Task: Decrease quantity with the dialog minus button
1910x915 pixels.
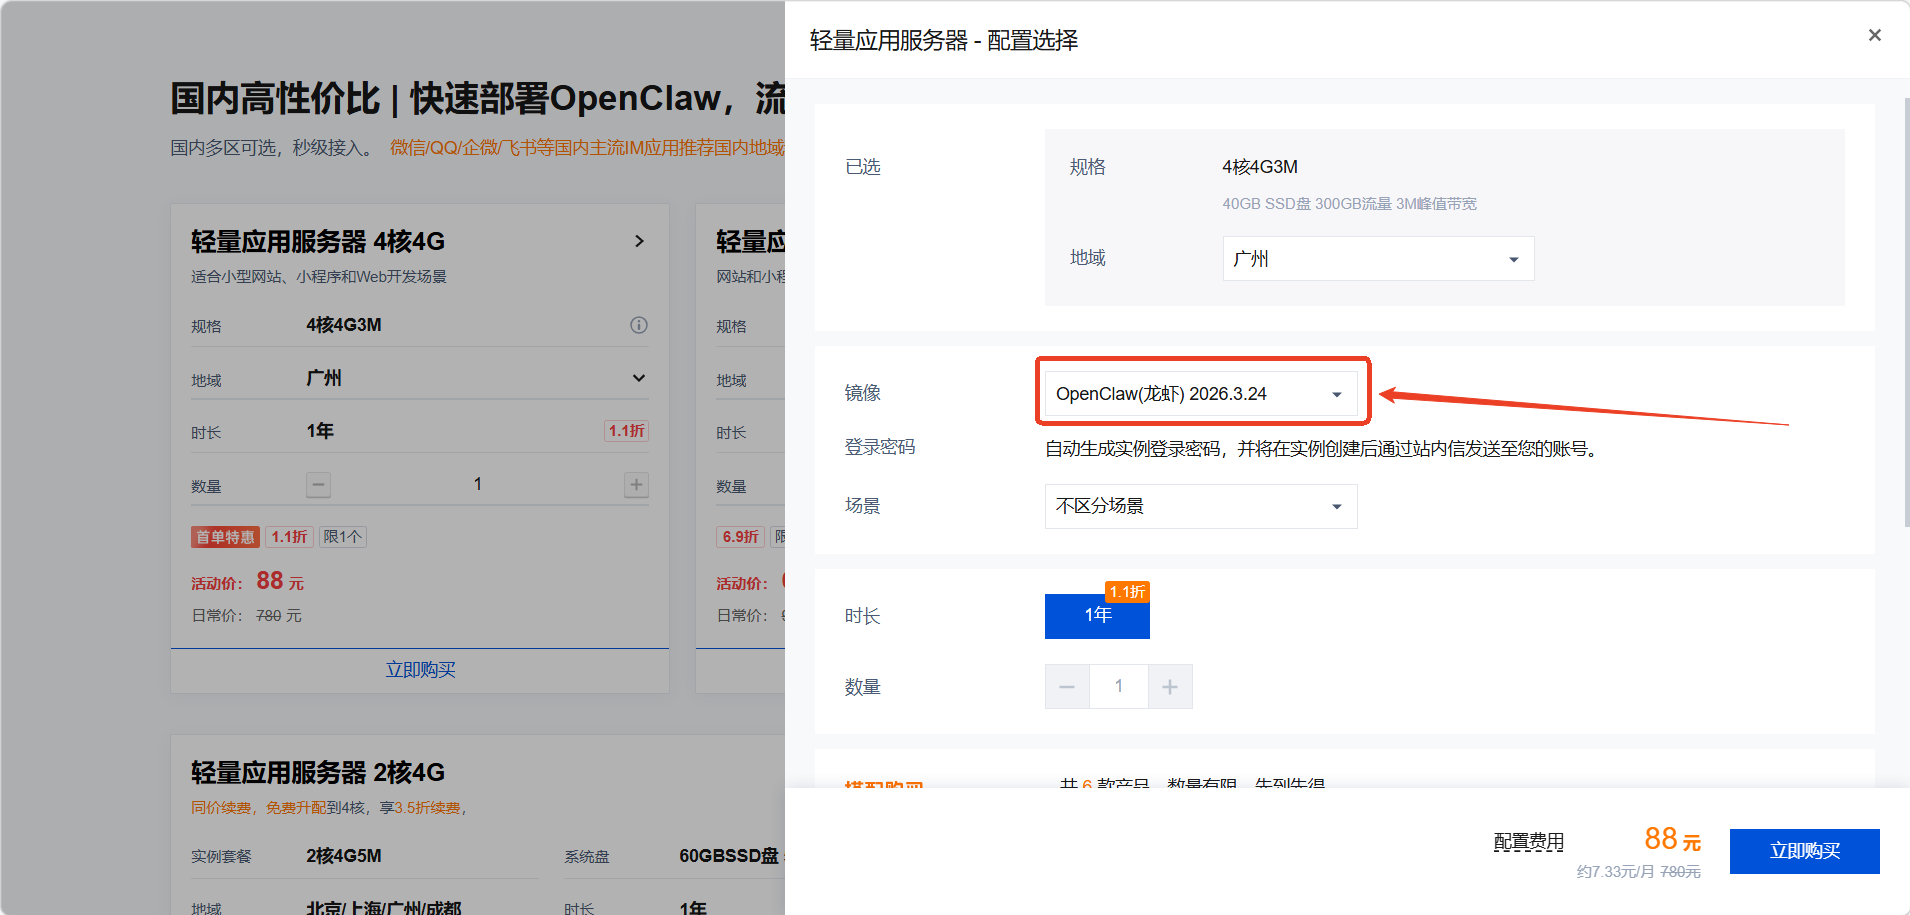Action: point(1067,687)
